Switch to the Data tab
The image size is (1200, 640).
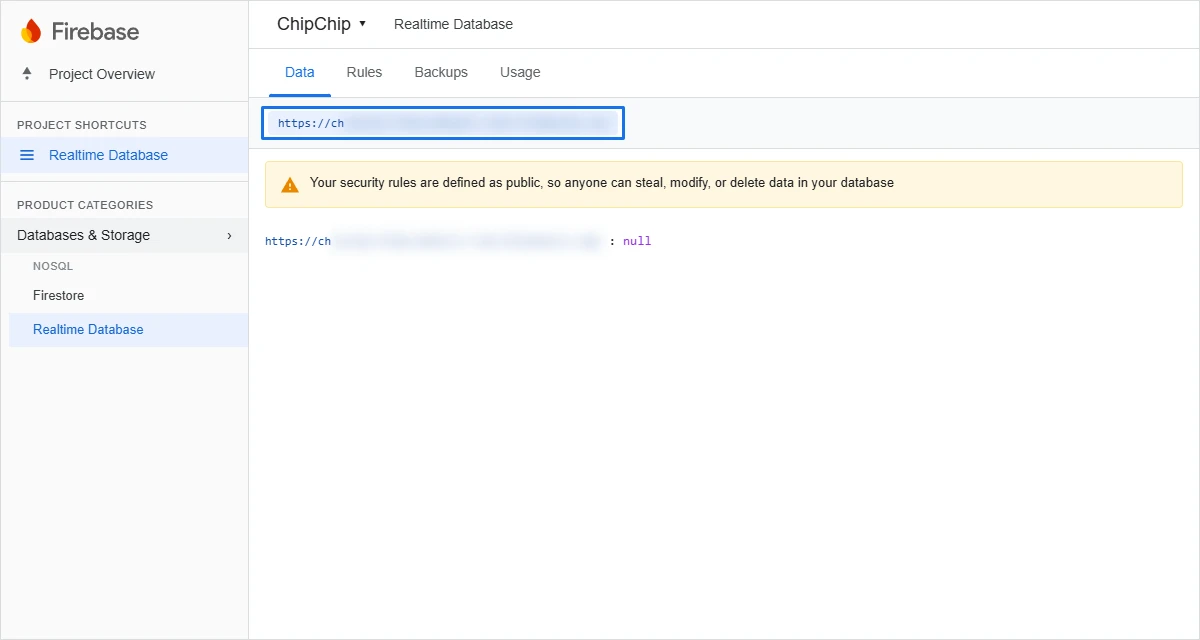click(x=300, y=73)
